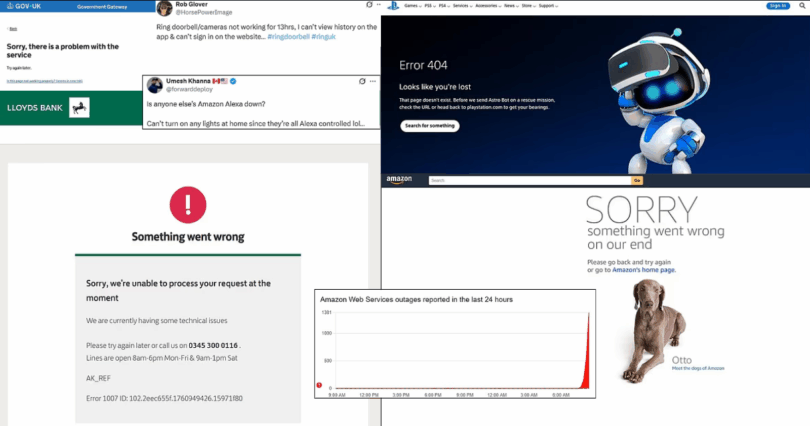Click the red question mark on outage chart
Image resolution: width=810 pixels, height=426 pixels.
click(319, 385)
